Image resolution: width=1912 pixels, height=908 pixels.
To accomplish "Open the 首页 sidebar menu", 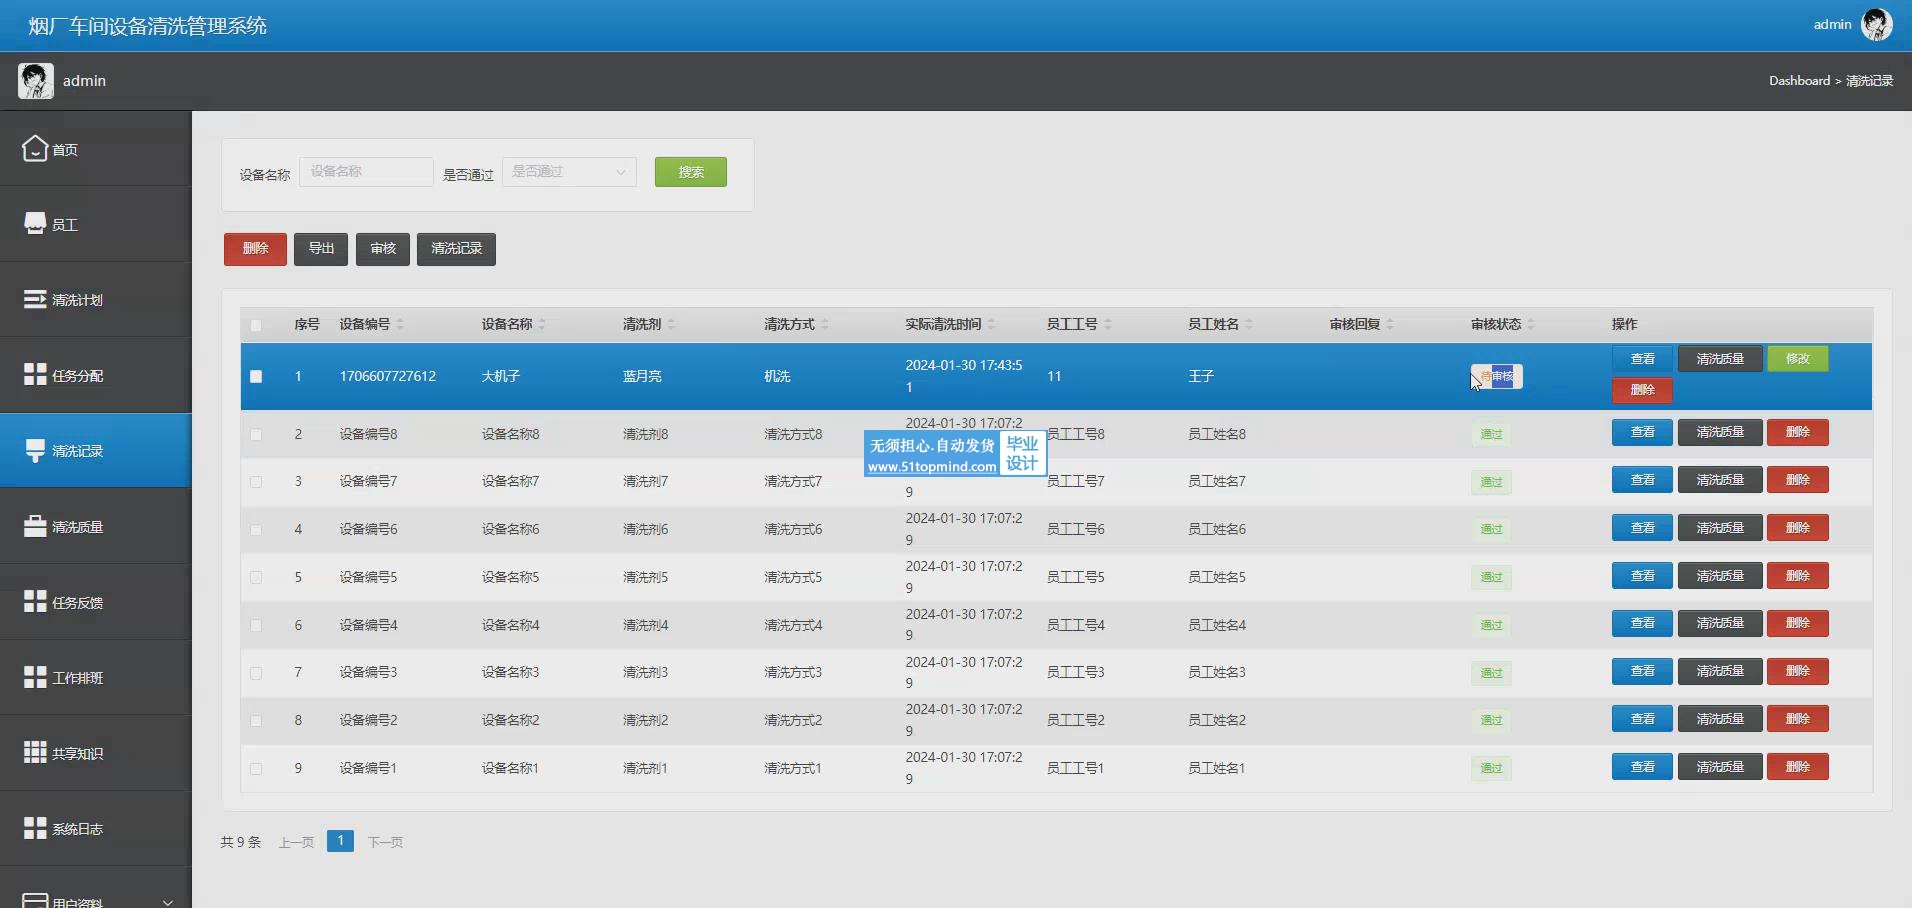I will tap(95, 148).
